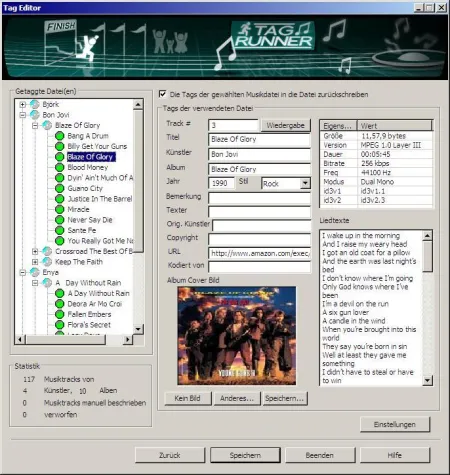Click the Track # input field
450x475 pixels.
pyautogui.click(x=233, y=125)
